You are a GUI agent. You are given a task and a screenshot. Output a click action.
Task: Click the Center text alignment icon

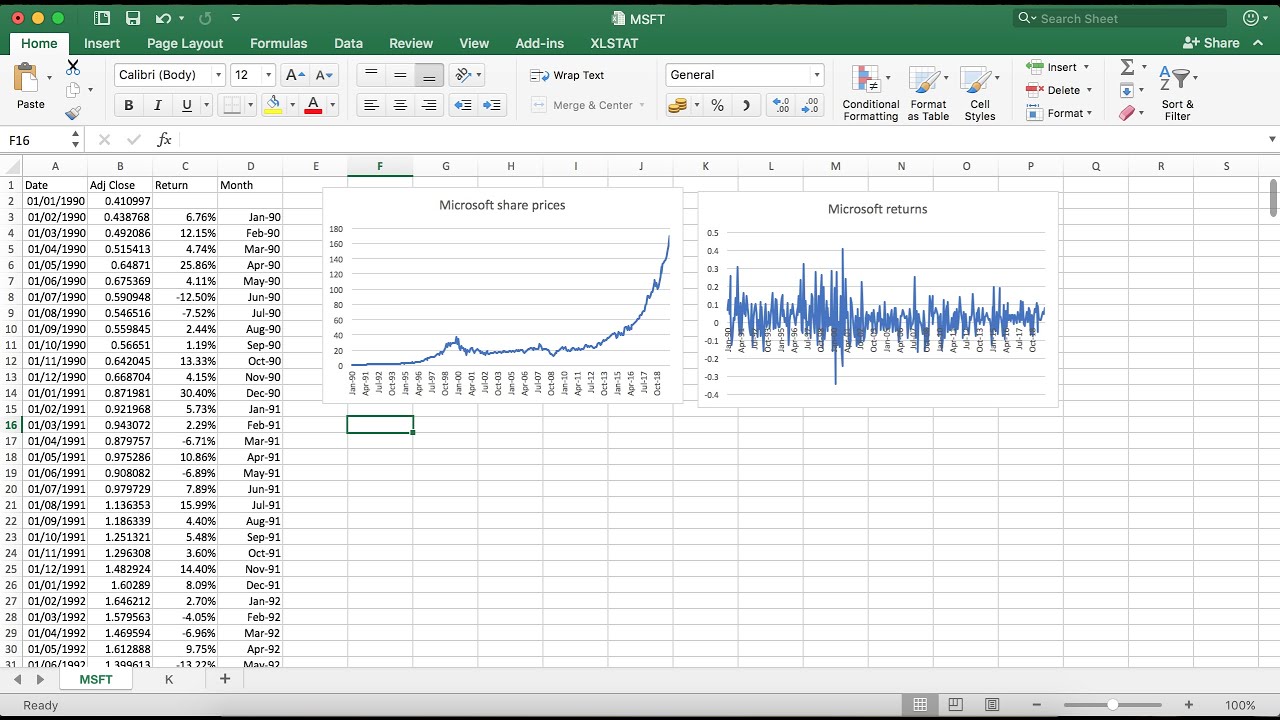[400, 105]
